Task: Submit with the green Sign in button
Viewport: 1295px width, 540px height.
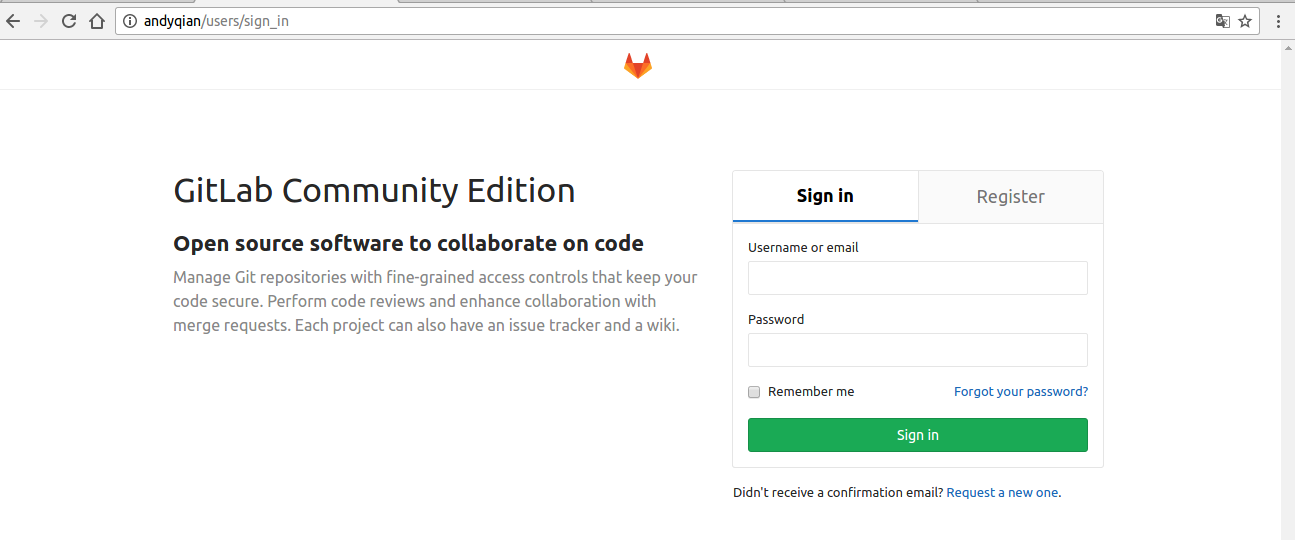Action: (x=918, y=435)
